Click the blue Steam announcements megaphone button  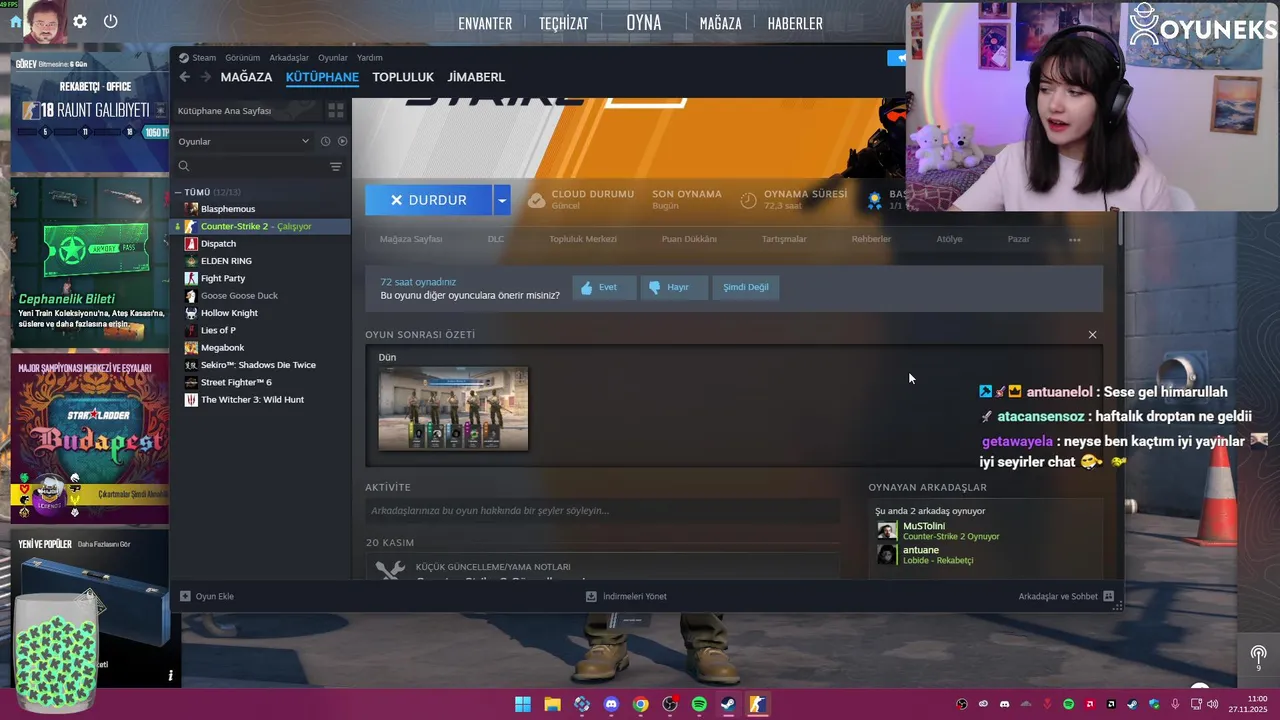coord(897,58)
